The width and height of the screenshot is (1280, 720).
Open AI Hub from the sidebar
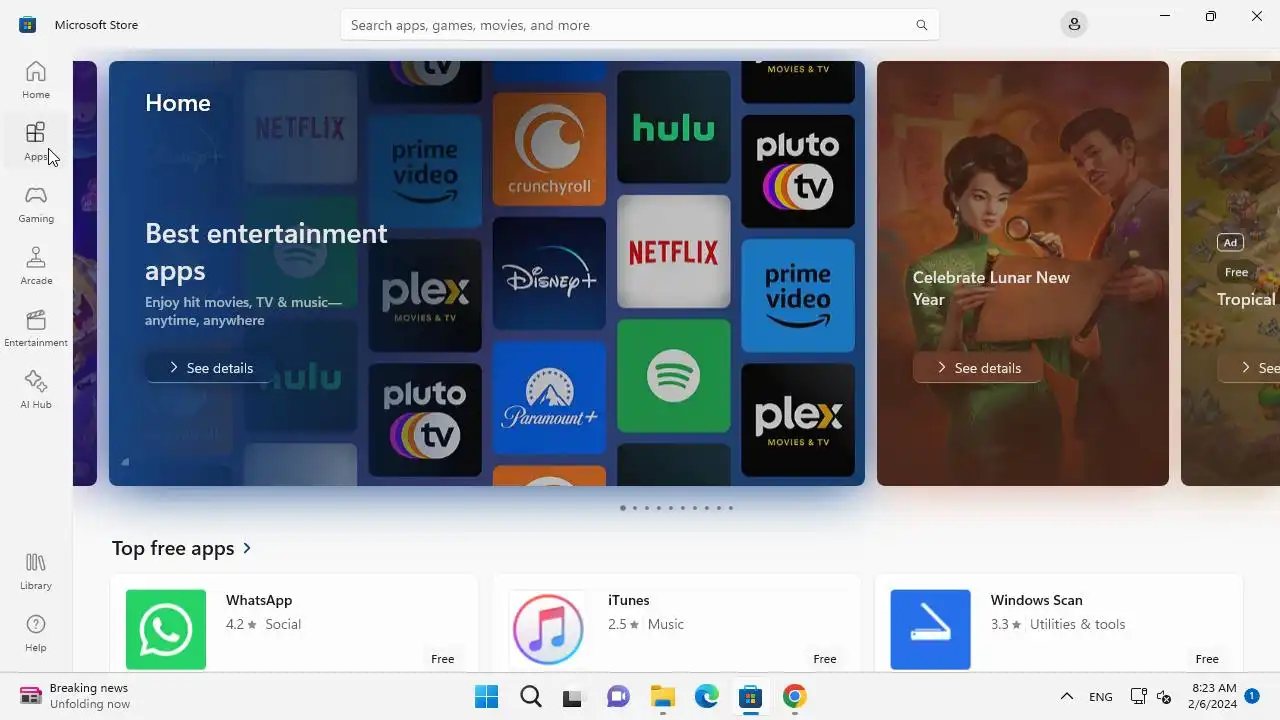(x=36, y=390)
